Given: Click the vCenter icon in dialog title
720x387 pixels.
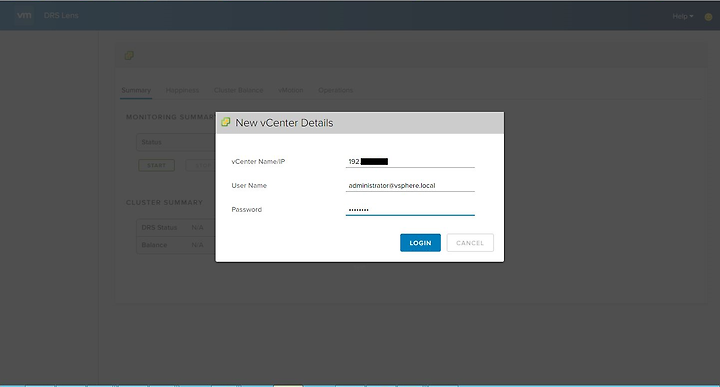Looking at the screenshot, I should click(225, 122).
